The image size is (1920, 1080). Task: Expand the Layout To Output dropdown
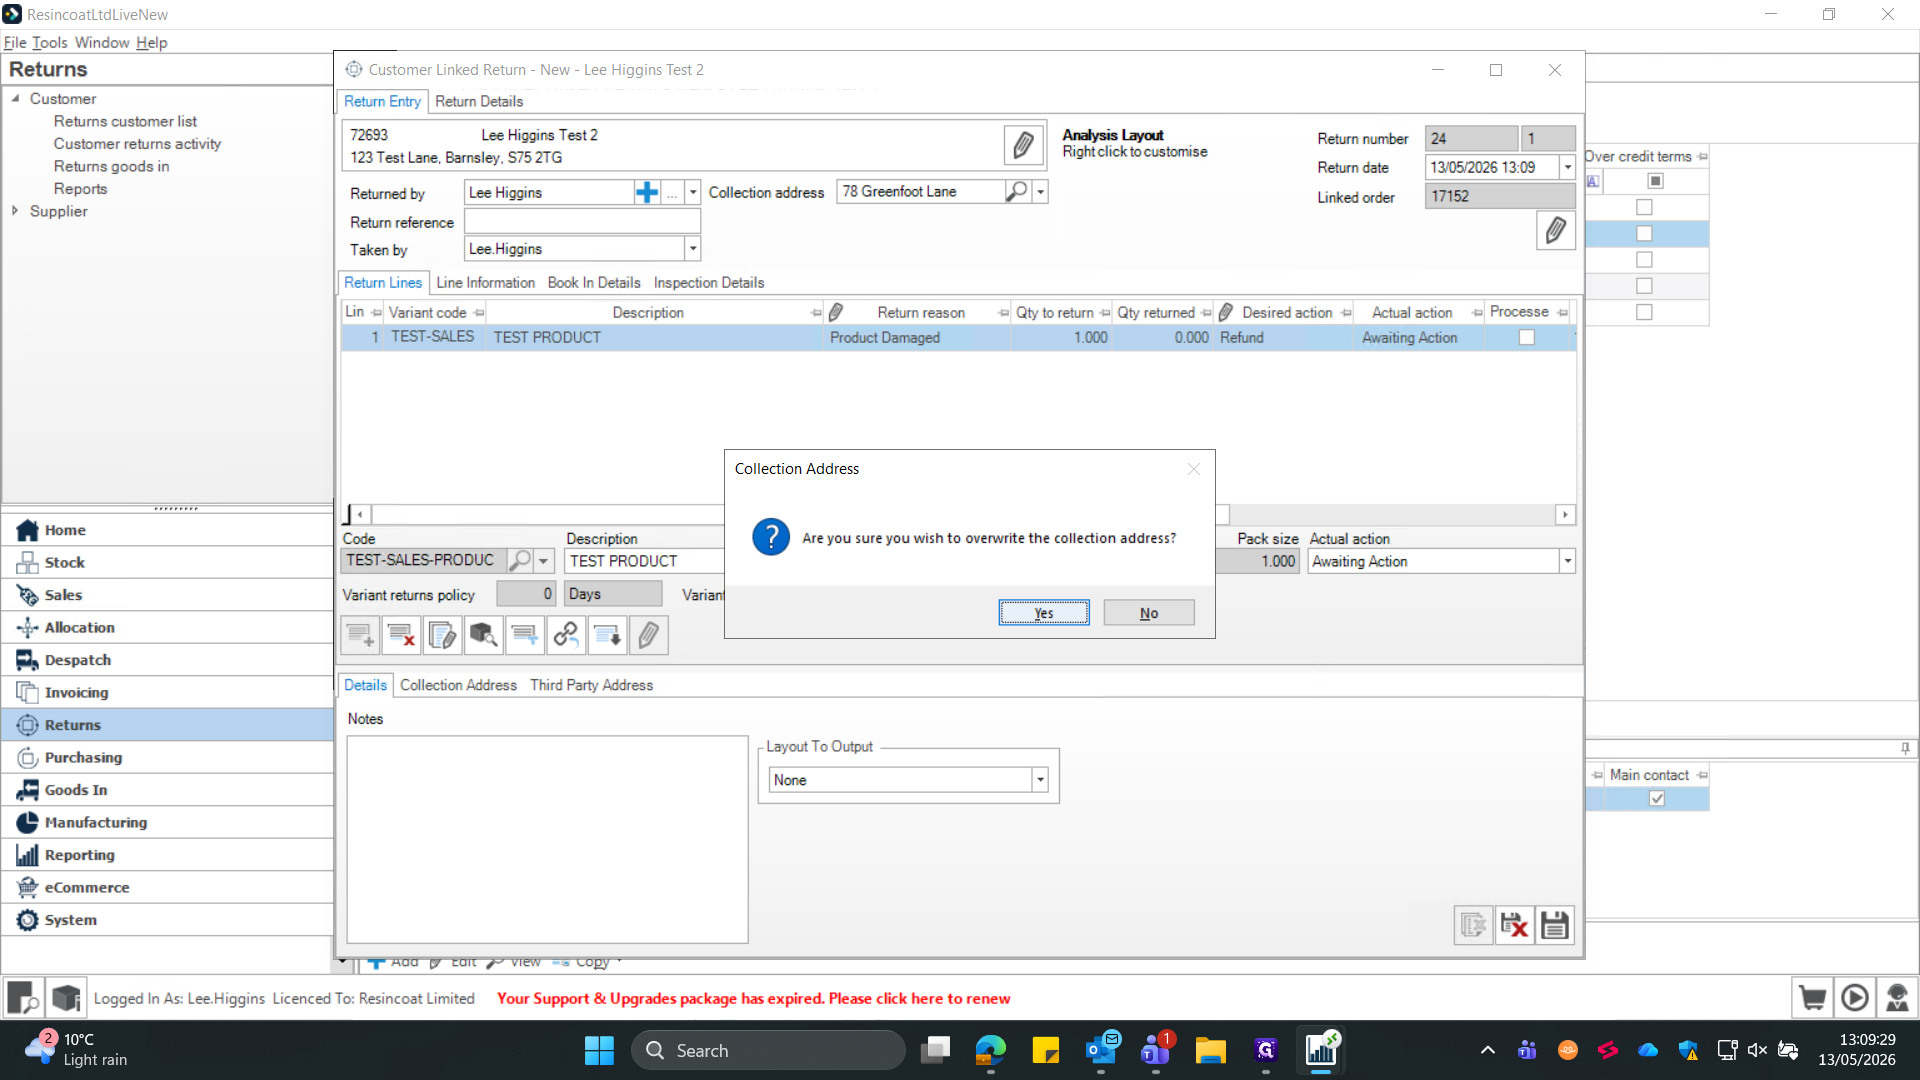[1040, 780]
